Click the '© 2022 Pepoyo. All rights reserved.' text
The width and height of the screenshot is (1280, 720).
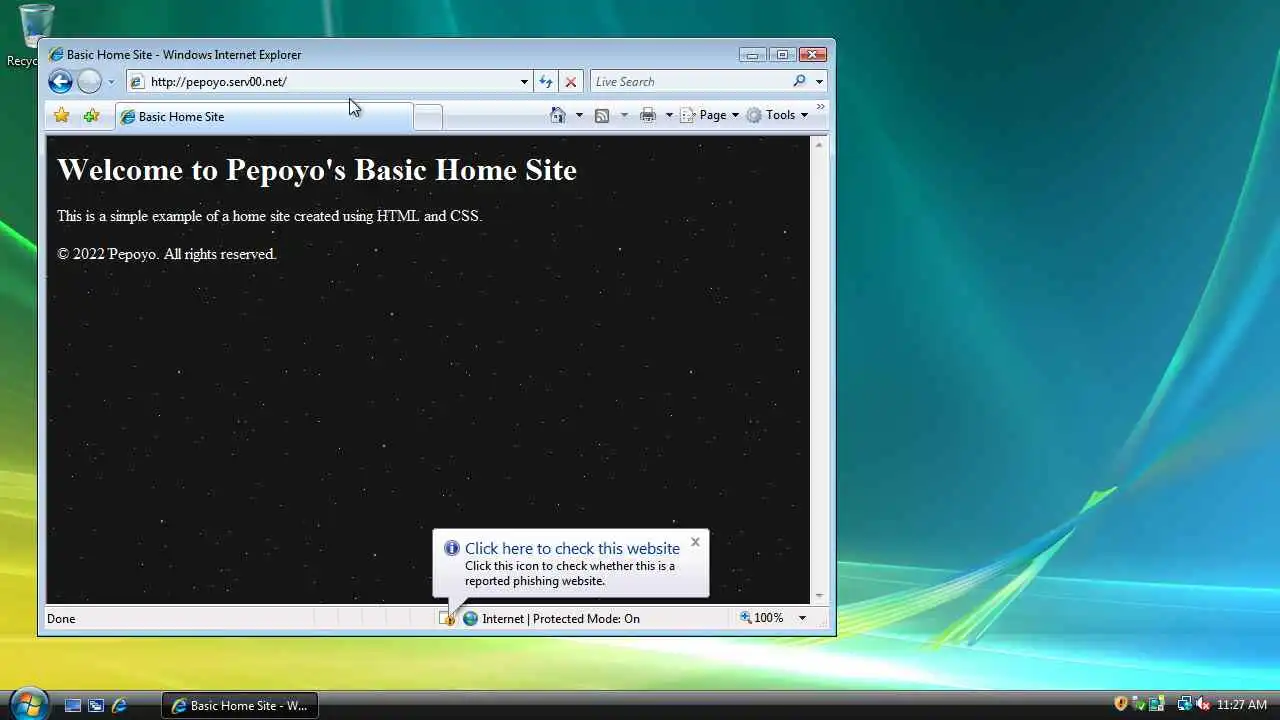point(166,254)
